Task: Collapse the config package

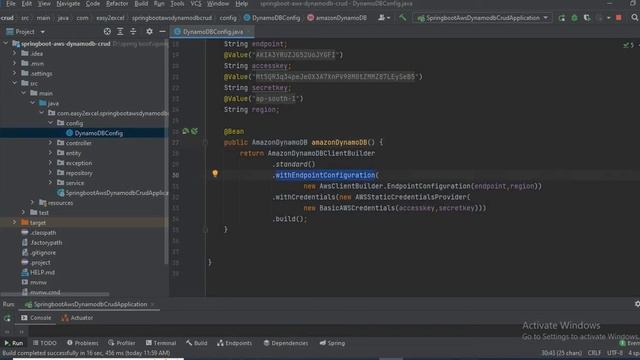Action: tap(51, 123)
